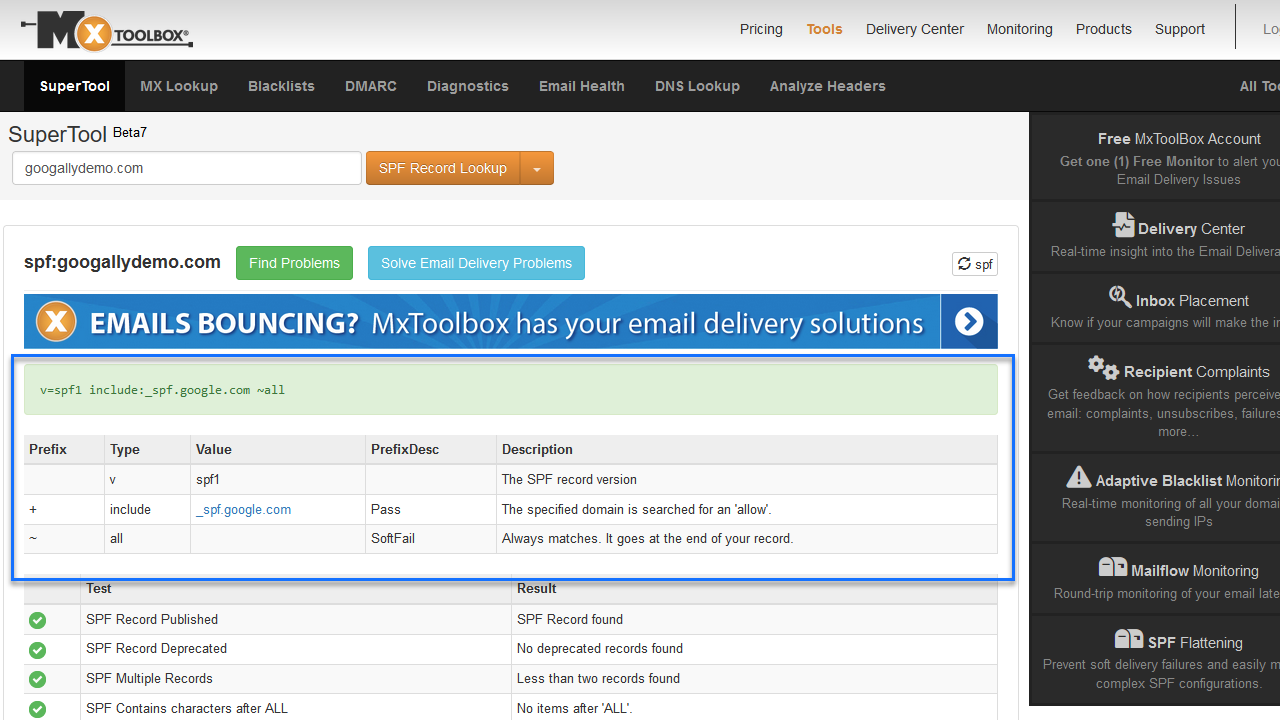Click the Free MxToolBox Account panel
Image resolution: width=1280 pixels, height=720 pixels.
tap(1155, 158)
